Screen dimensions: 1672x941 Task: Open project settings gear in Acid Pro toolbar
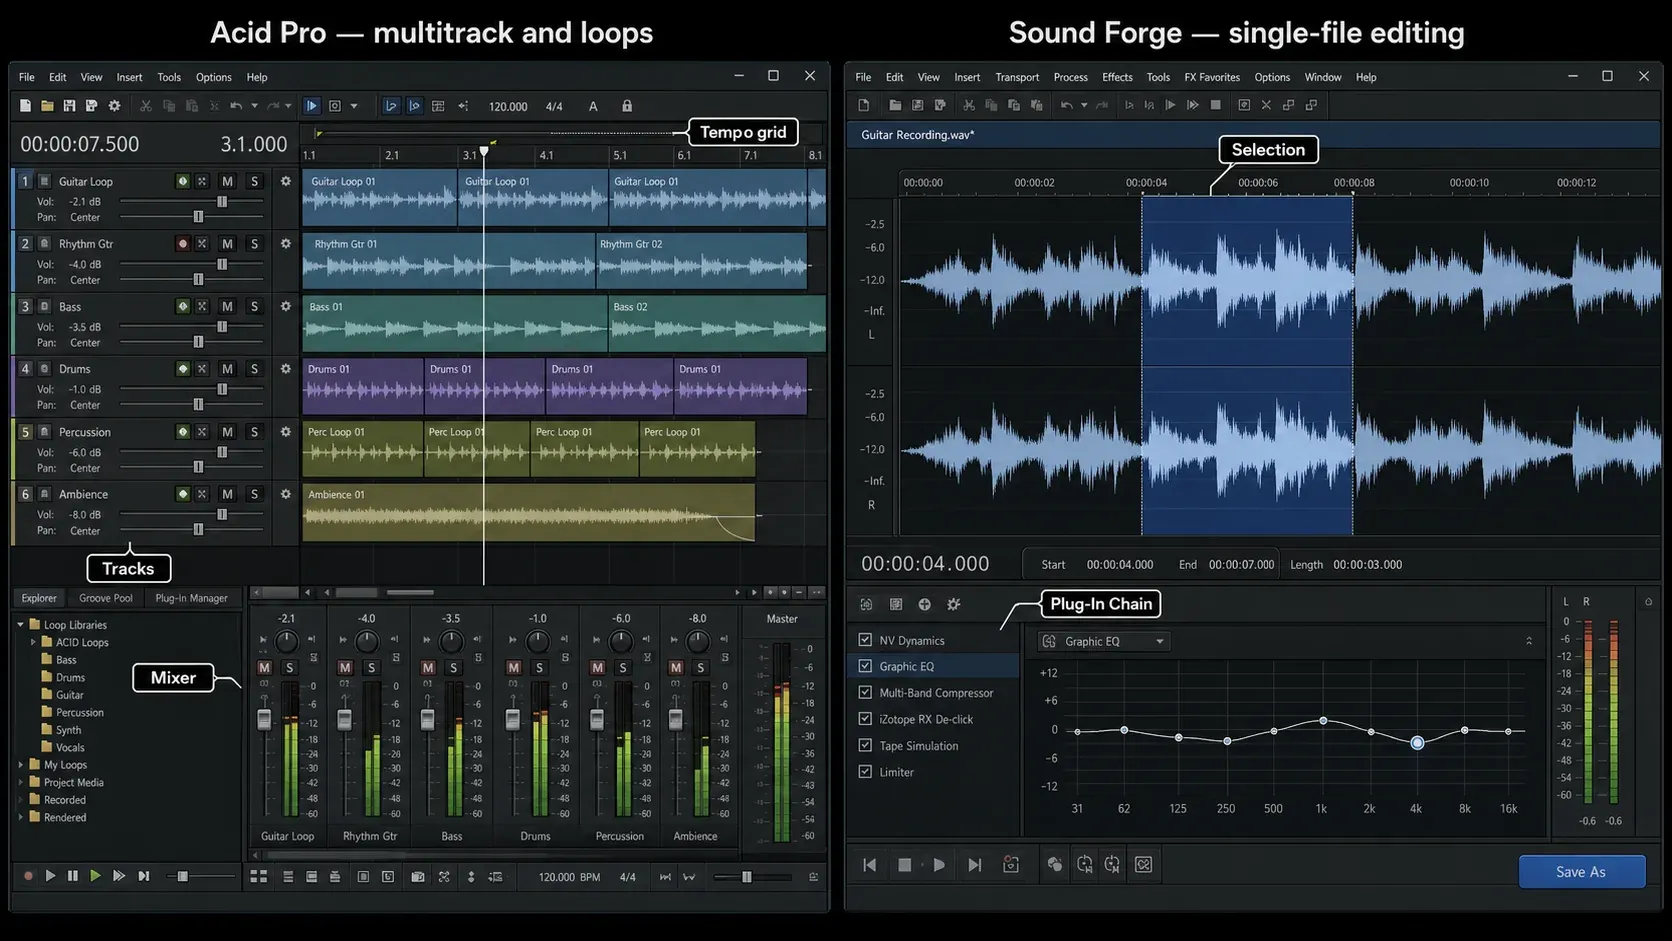(x=114, y=106)
